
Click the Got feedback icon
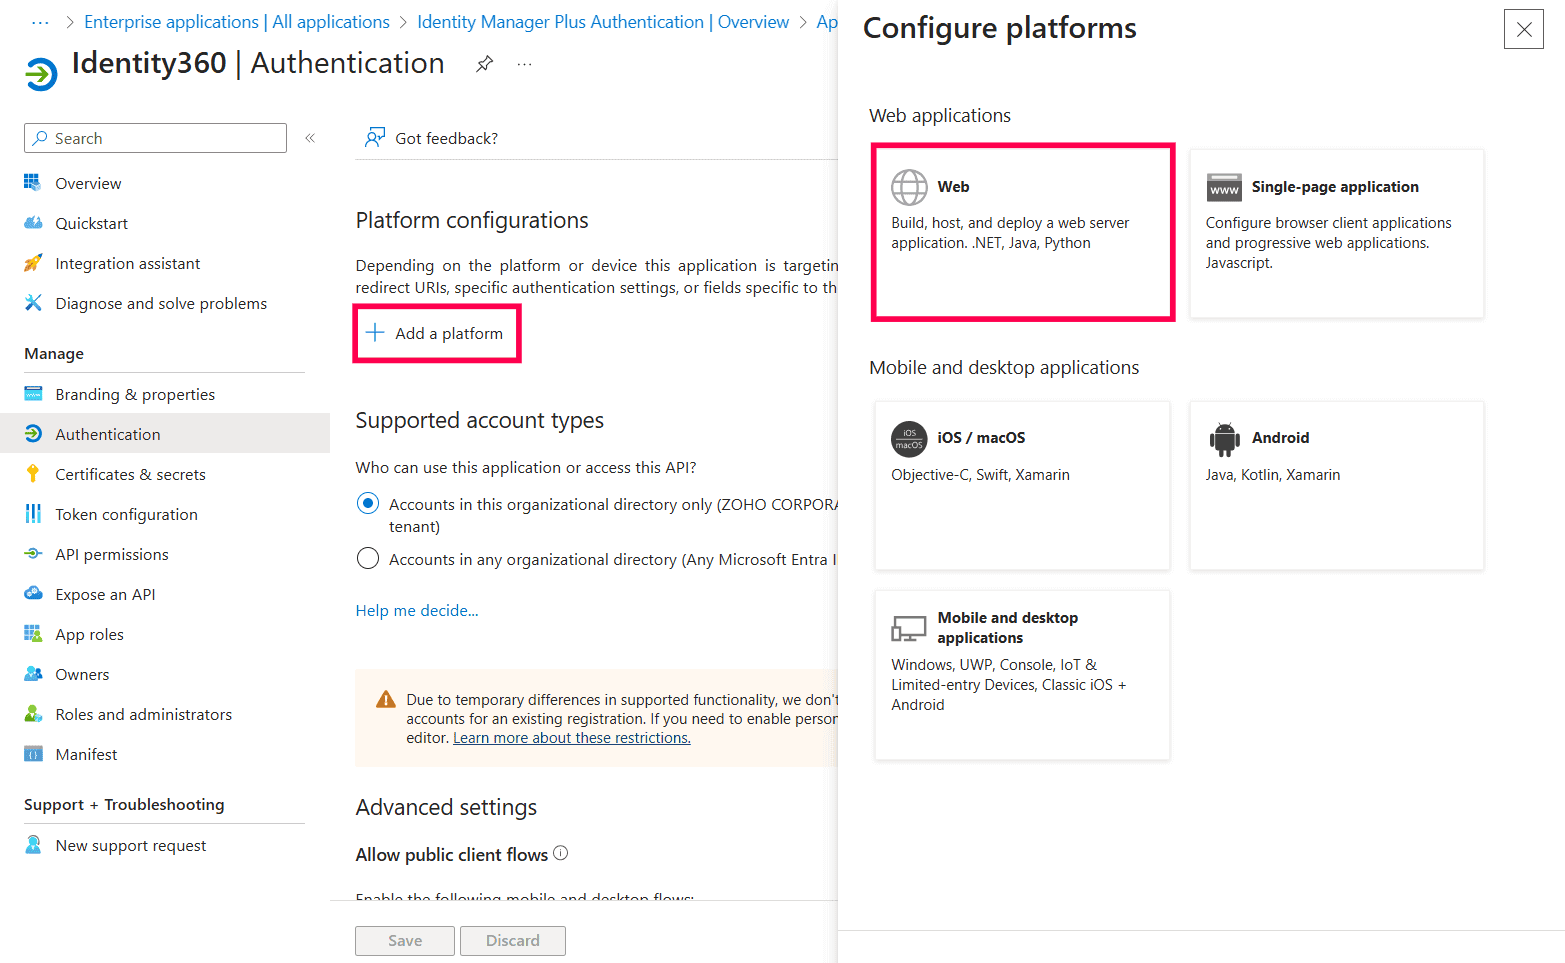click(x=374, y=137)
